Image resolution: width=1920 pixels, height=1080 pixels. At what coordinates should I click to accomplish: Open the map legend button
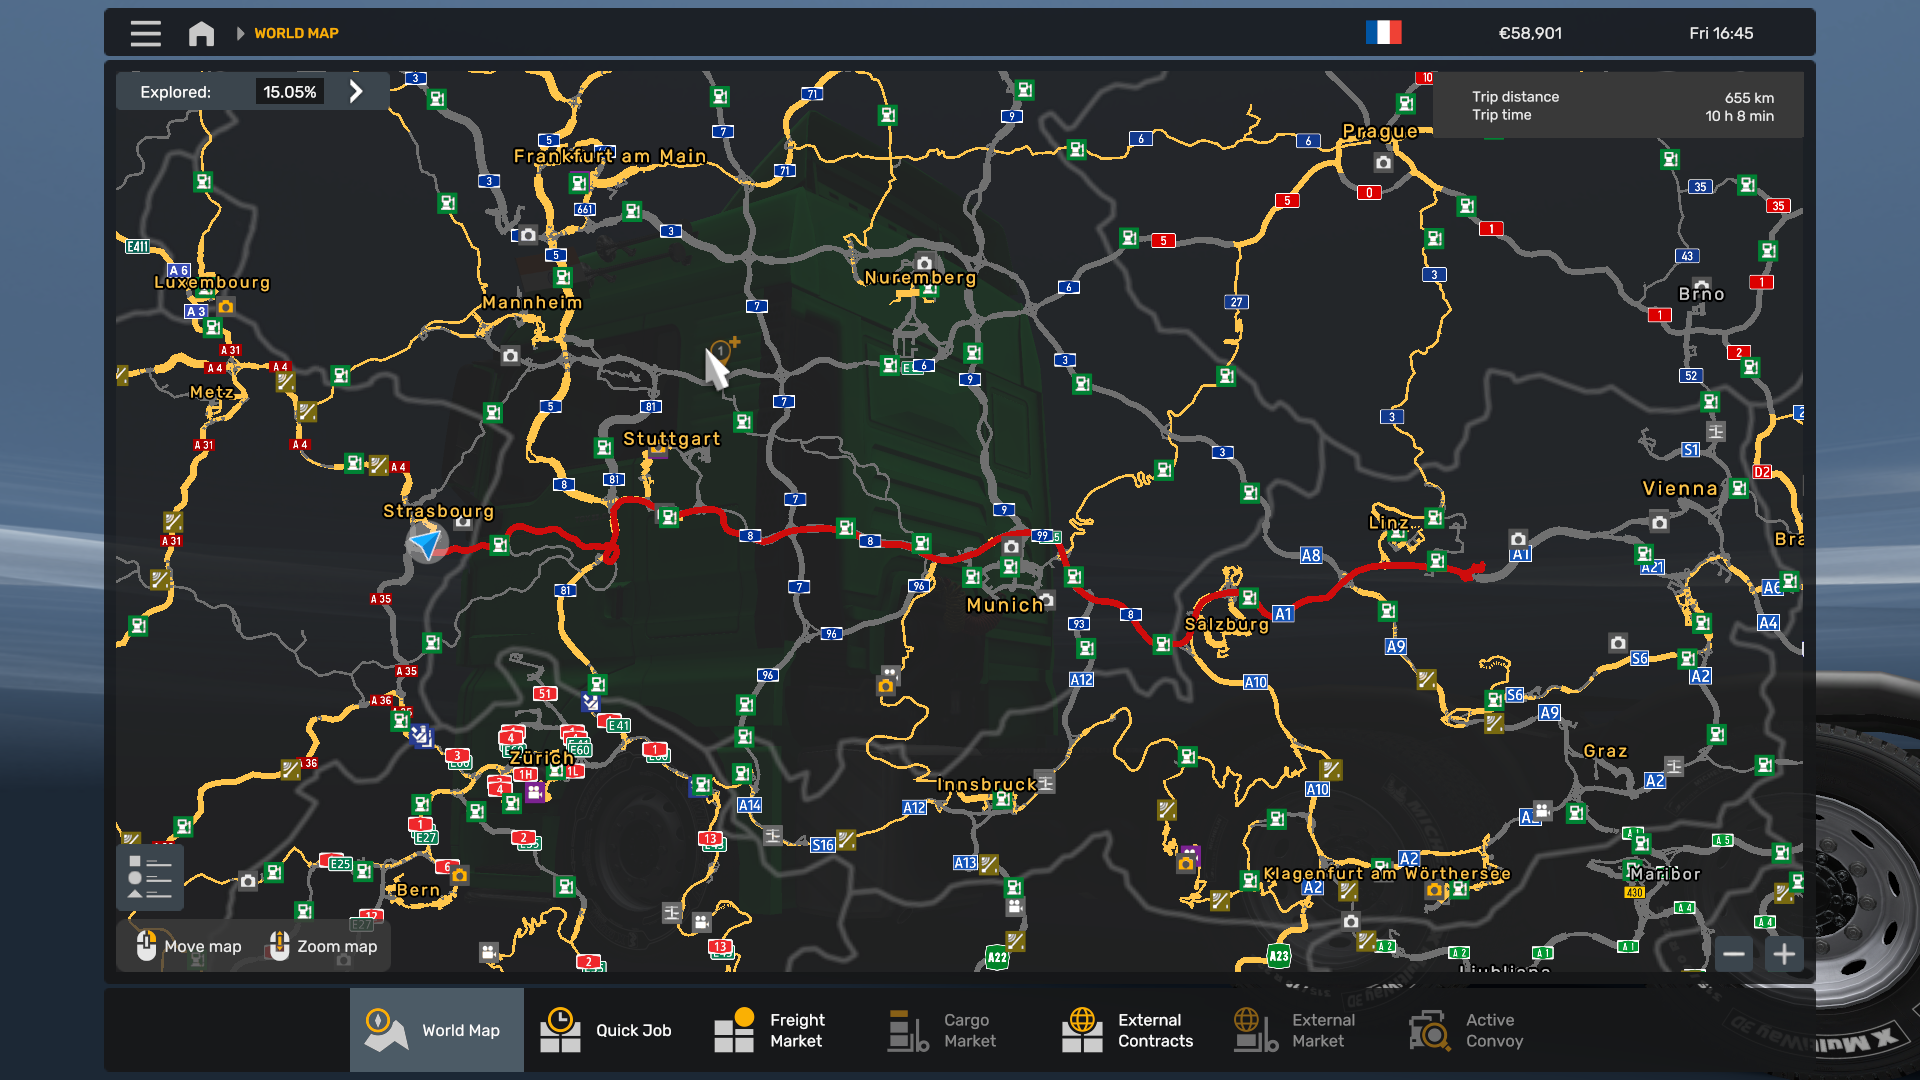(x=150, y=877)
